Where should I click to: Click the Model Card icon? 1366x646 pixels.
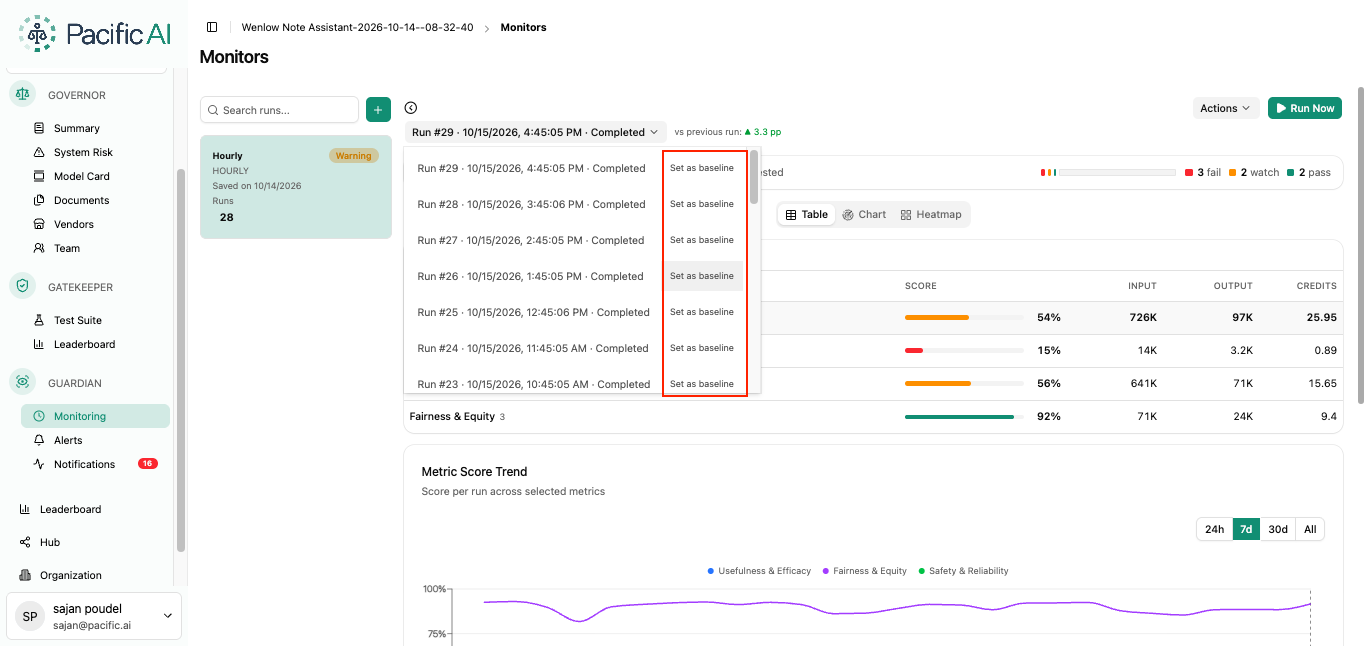coord(39,176)
